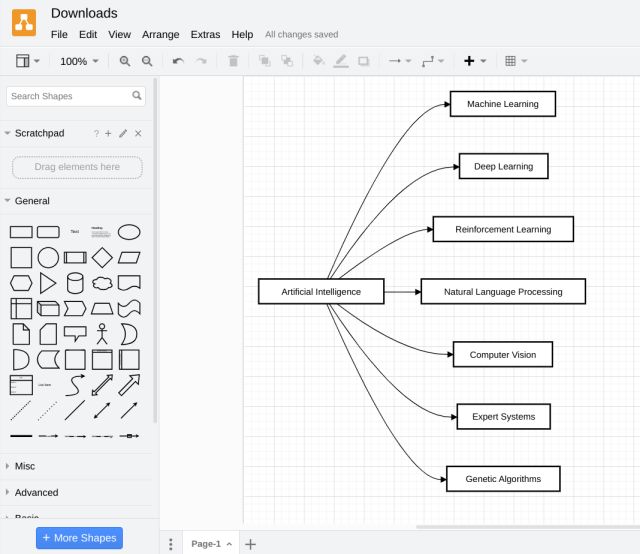Select the Hexagon shape in General palette
The height and width of the screenshot is (554, 640).
click(x=21, y=283)
